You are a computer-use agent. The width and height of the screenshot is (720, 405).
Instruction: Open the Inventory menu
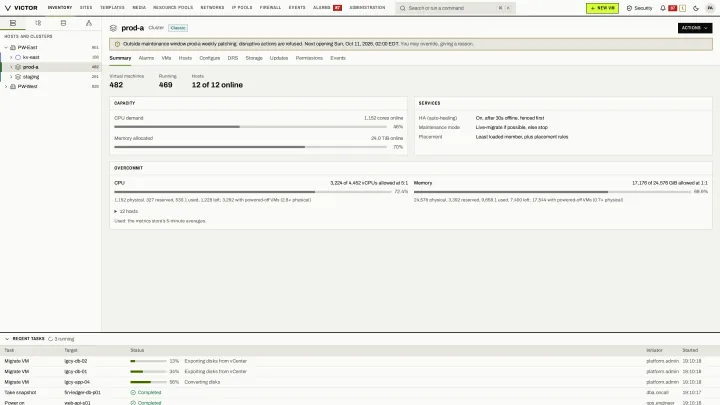[60, 8]
